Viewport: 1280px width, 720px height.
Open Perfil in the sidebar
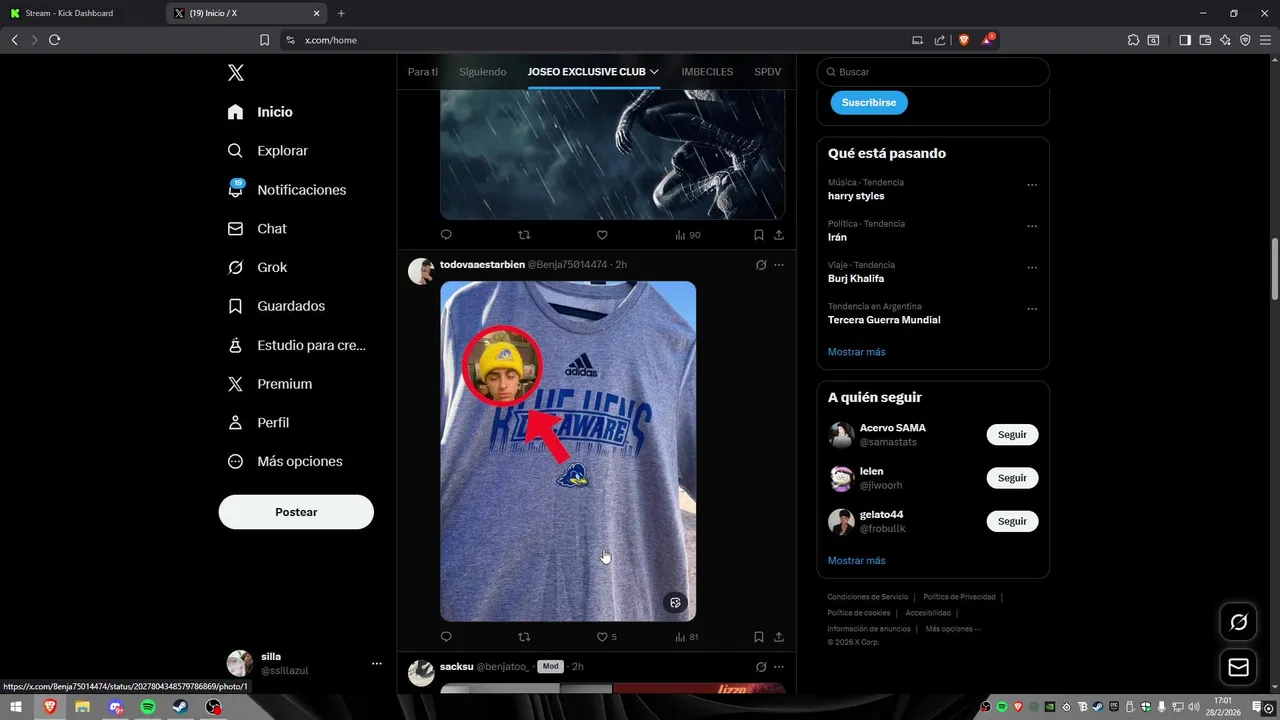258,423
